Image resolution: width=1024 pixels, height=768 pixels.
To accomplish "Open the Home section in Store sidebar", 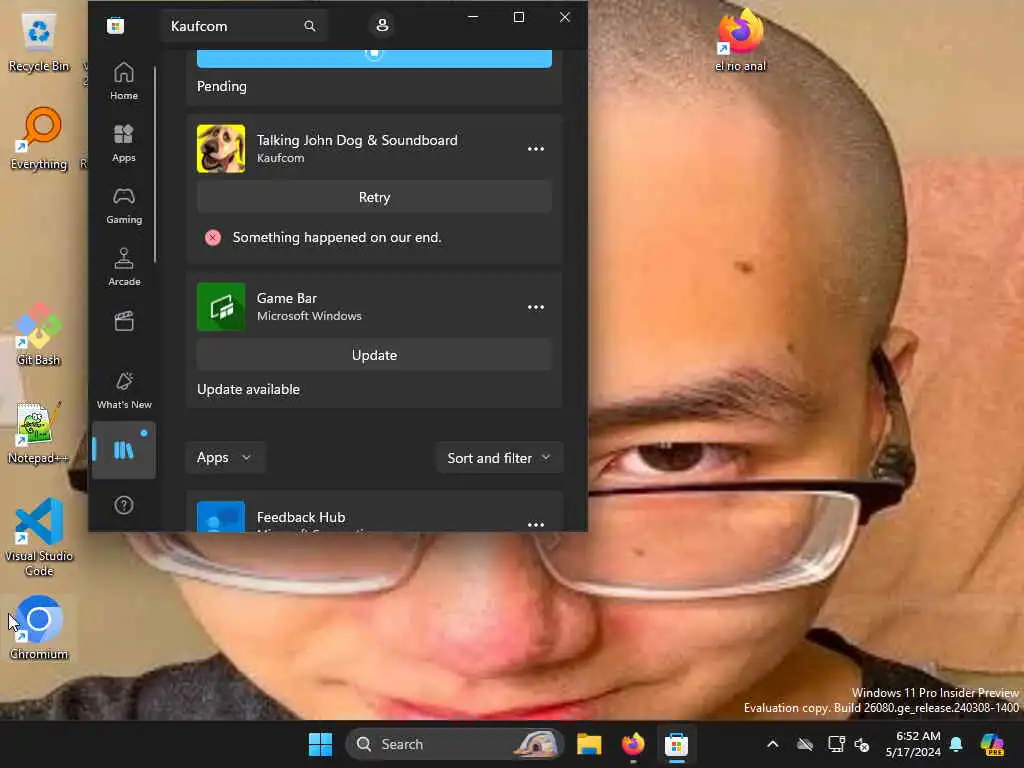I will click(123, 81).
